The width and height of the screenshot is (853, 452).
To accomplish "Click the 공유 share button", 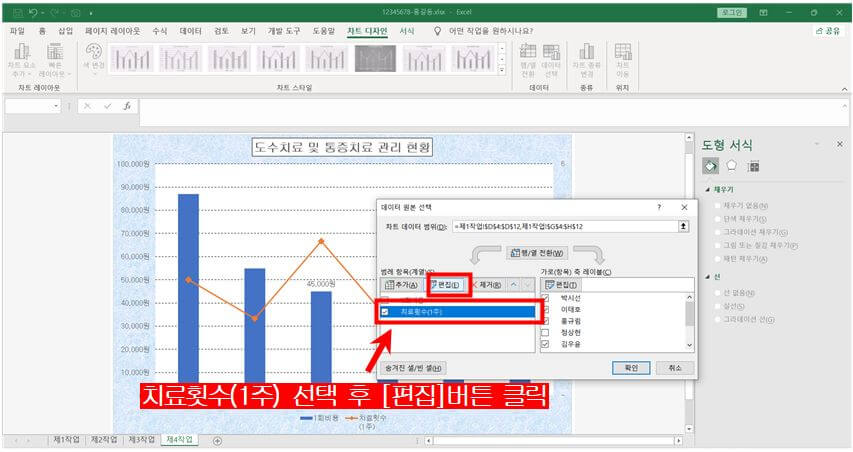I will pos(828,31).
